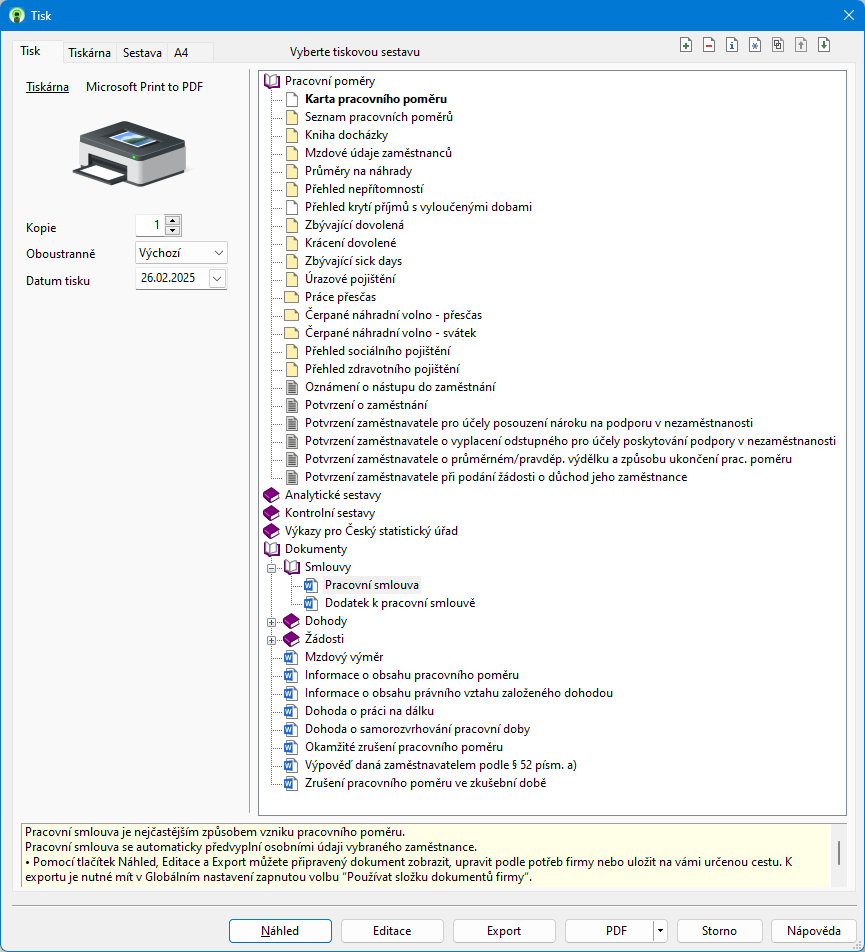Click the blue asterisk report icon

(755, 45)
